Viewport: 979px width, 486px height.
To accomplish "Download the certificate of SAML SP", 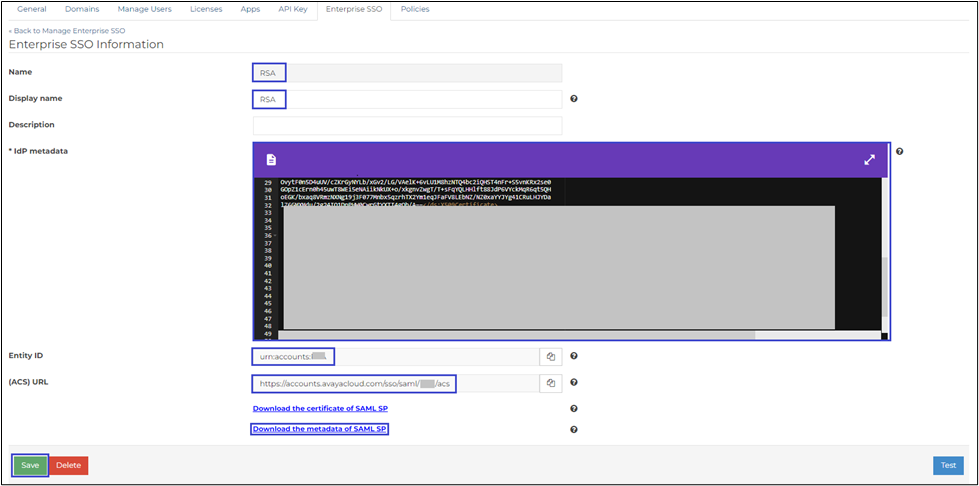I will pos(320,408).
